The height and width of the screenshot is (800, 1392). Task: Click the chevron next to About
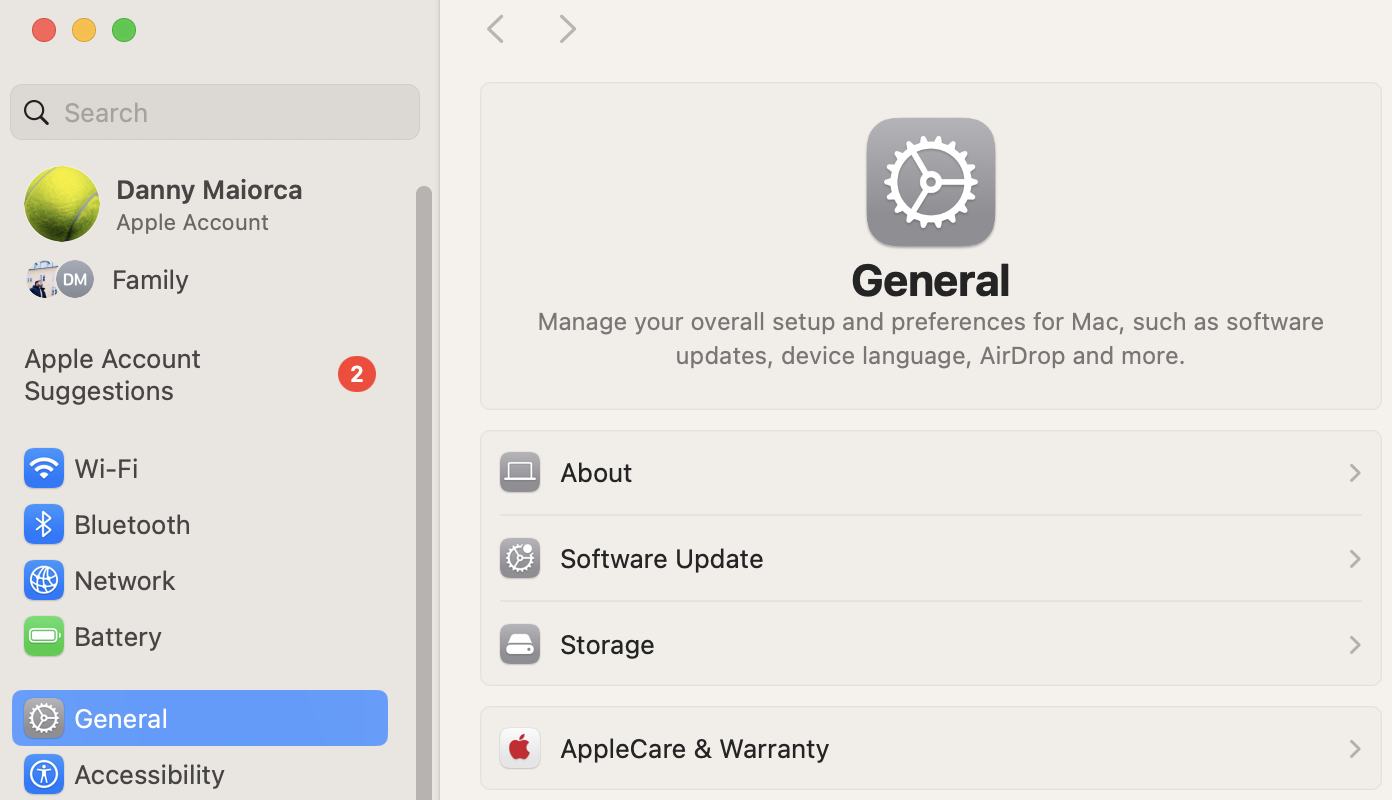coord(1354,472)
